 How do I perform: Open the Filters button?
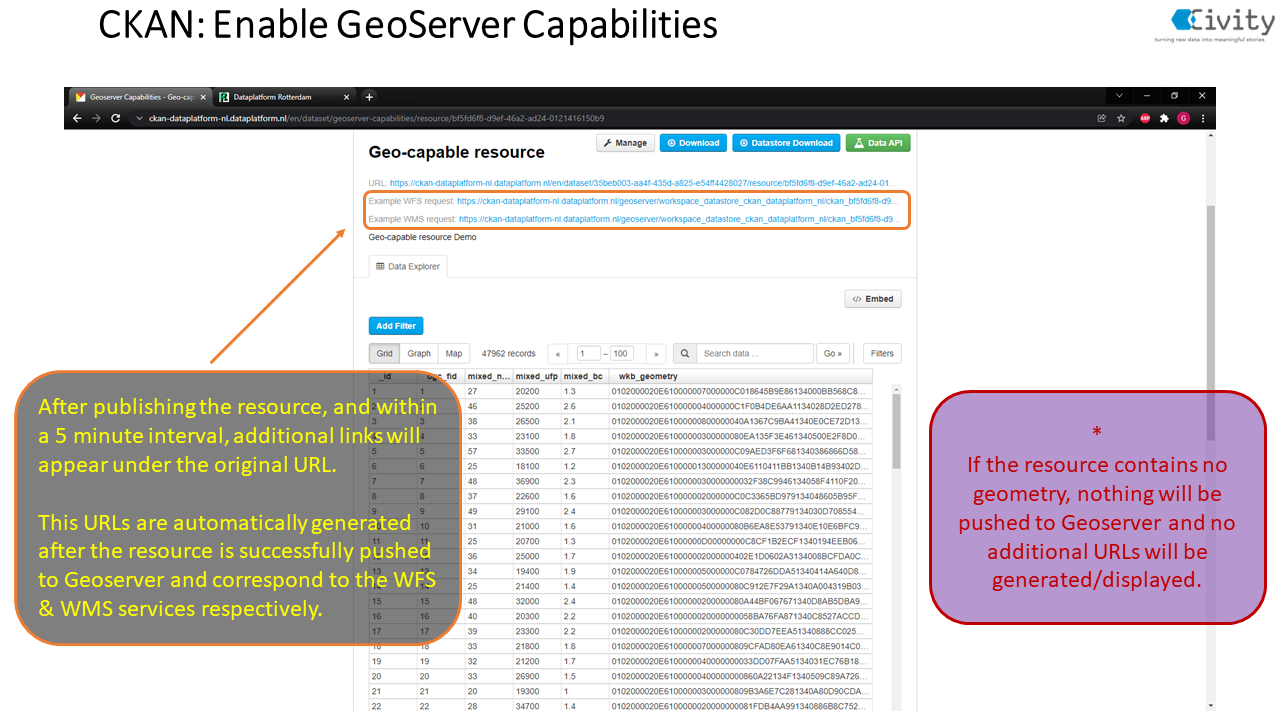[x=882, y=354]
